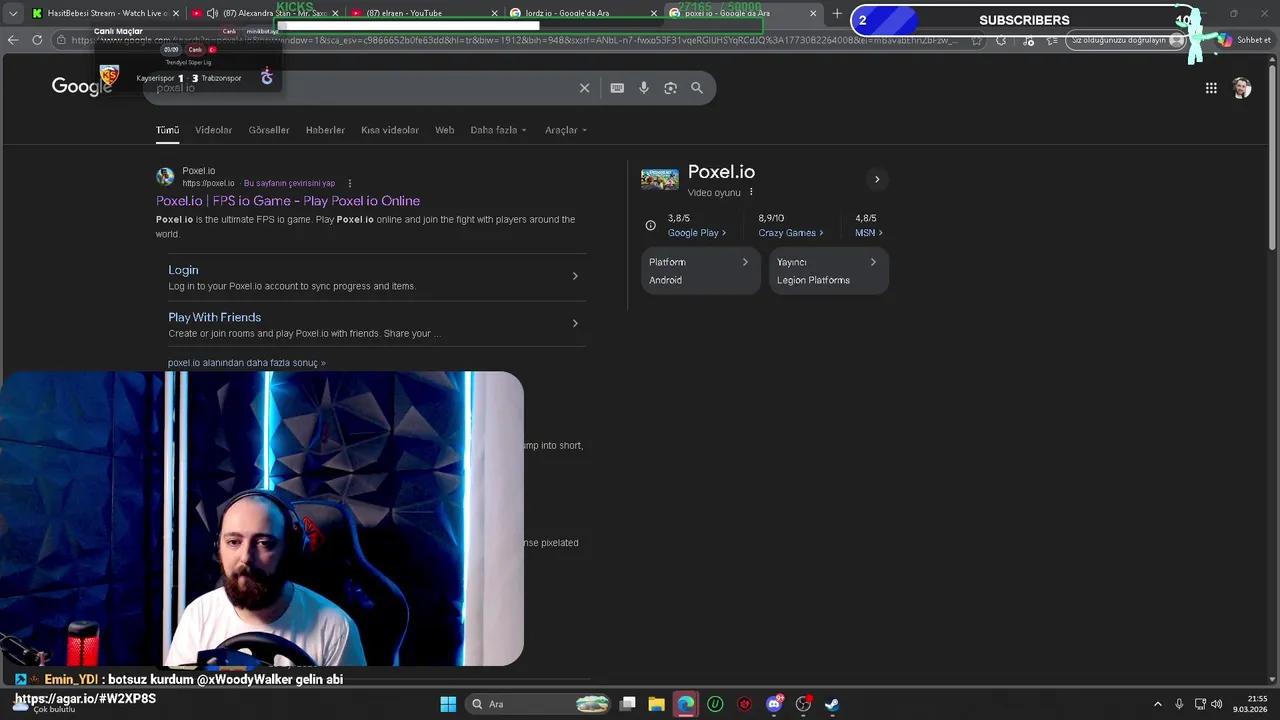Expand the Poxel.io knowledge panel arrow
The width and height of the screenshot is (1280, 720).
(877, 180)
